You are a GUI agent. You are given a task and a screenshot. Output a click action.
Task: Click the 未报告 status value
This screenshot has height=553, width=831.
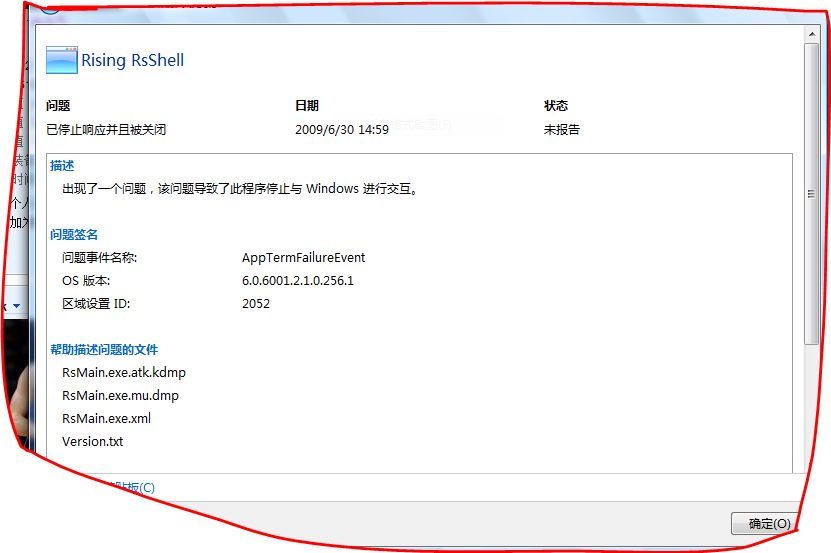(x=562, y=129)
